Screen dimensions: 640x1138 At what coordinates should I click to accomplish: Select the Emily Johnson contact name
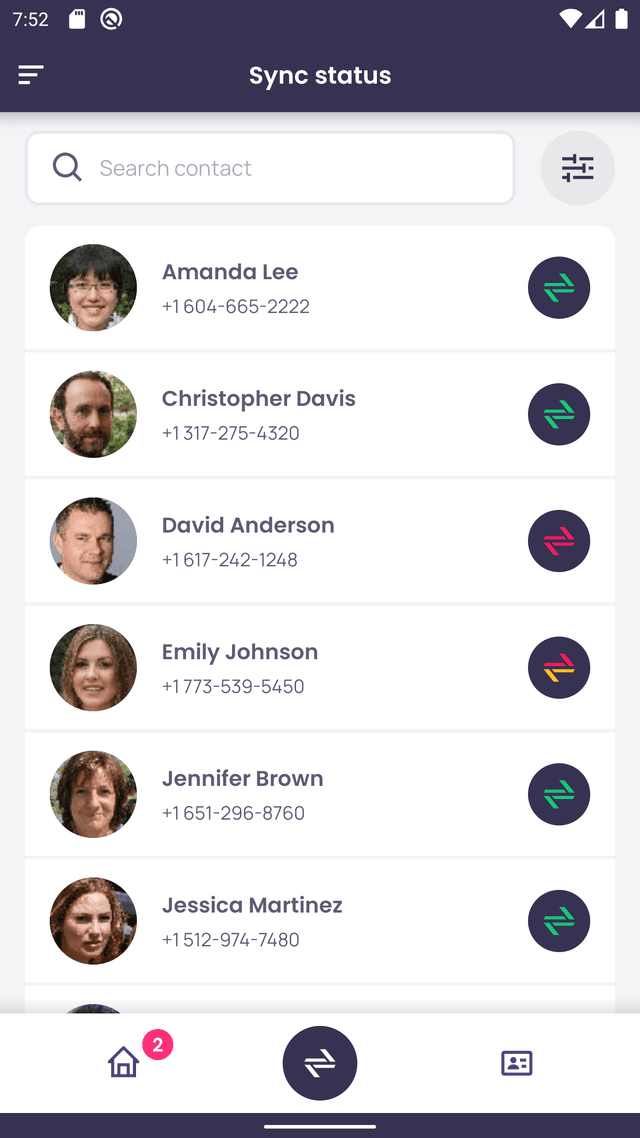click(239, 652)
